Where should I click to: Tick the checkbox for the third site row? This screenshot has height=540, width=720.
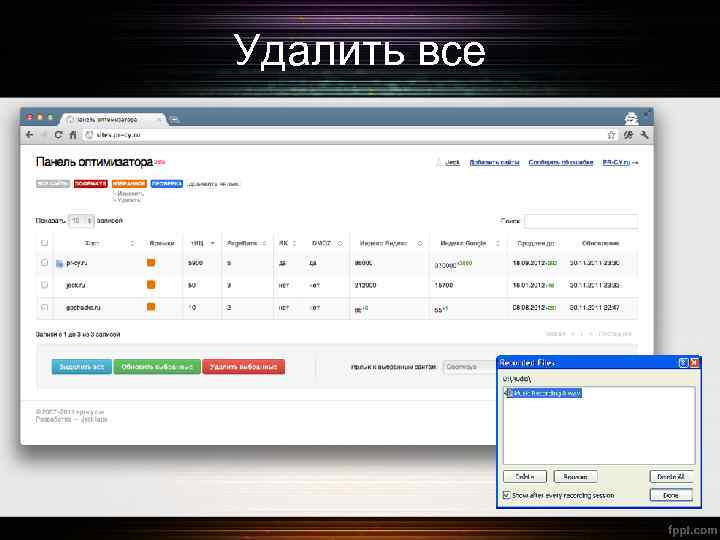pos(45,307)
